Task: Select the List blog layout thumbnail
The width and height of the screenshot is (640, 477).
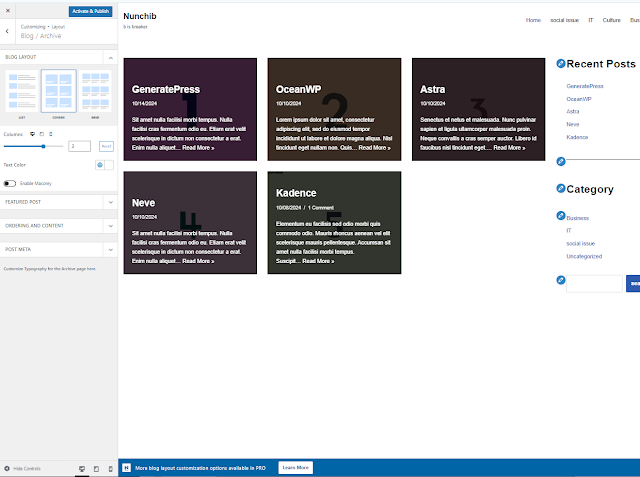Action: coord(22,91)
